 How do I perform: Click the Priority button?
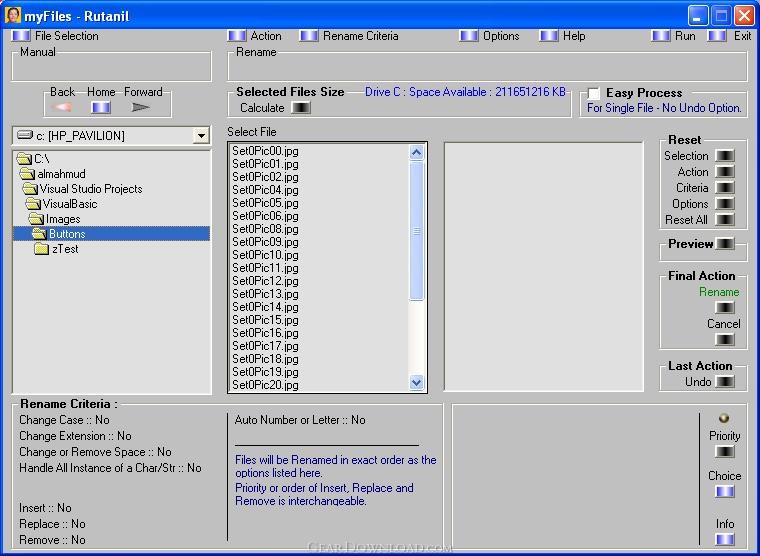coord(725,452)
